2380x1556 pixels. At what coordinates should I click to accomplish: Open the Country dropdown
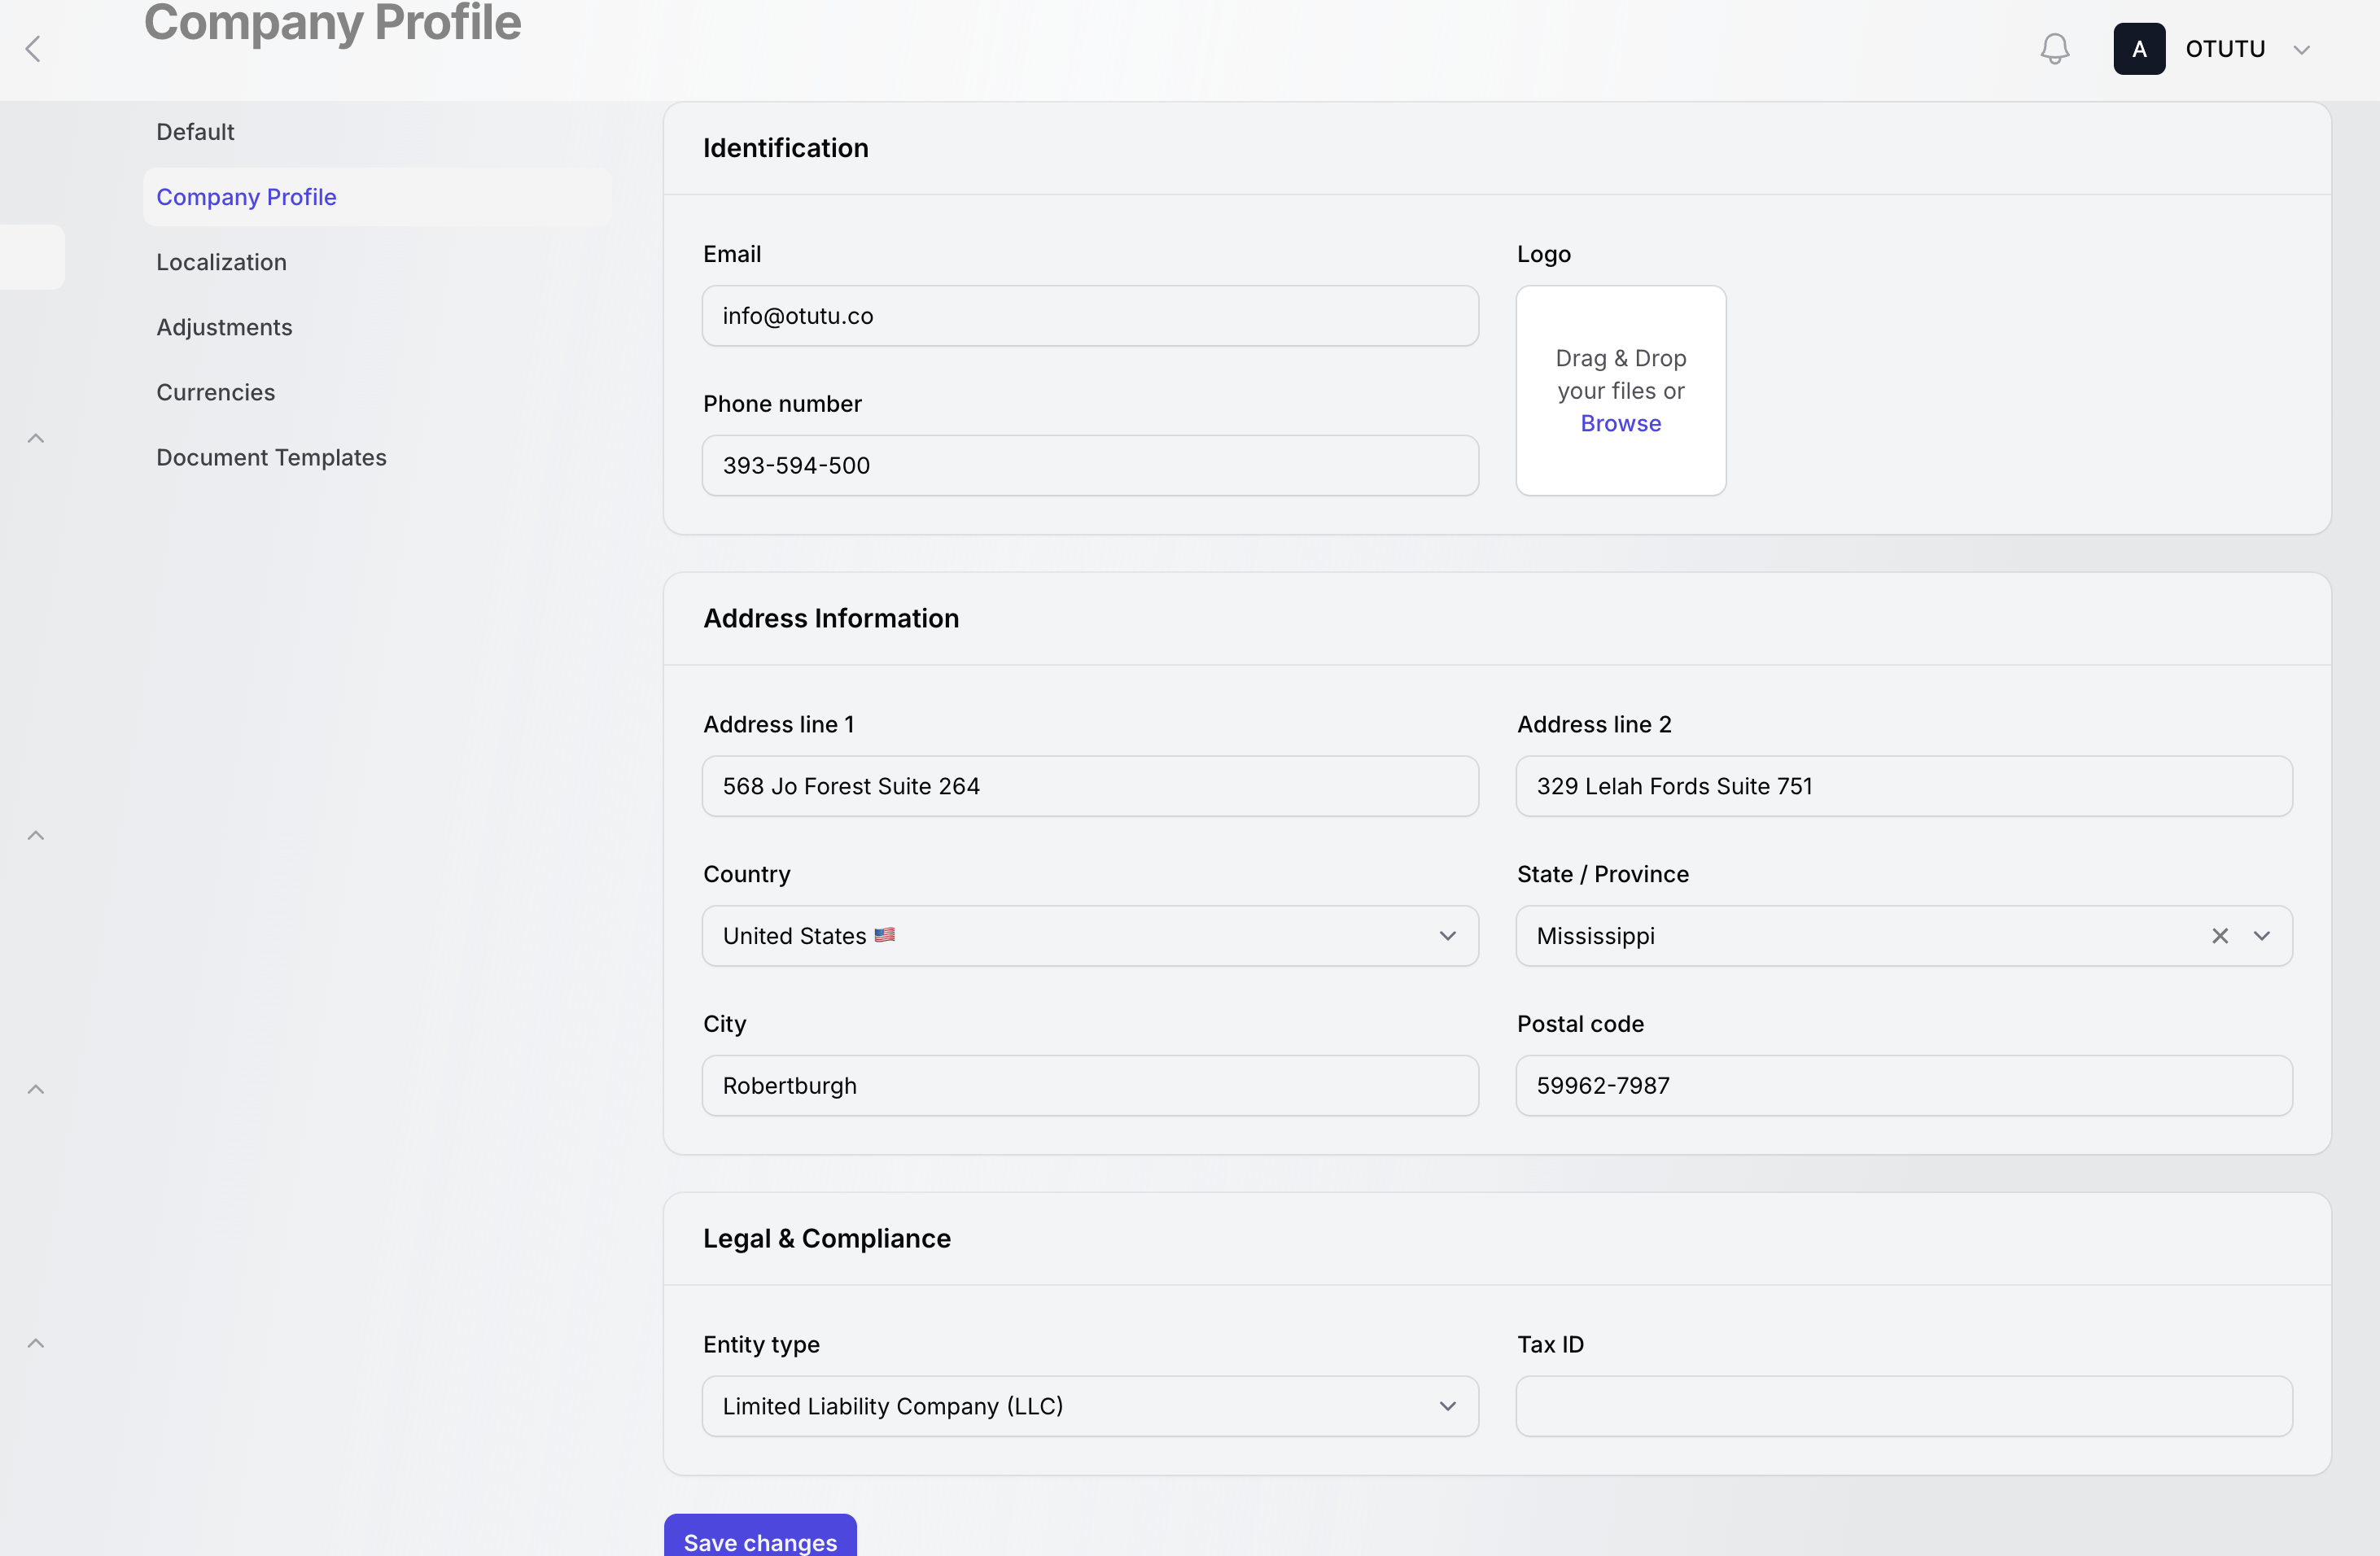pyautogui.click(x=1089, y=936)
